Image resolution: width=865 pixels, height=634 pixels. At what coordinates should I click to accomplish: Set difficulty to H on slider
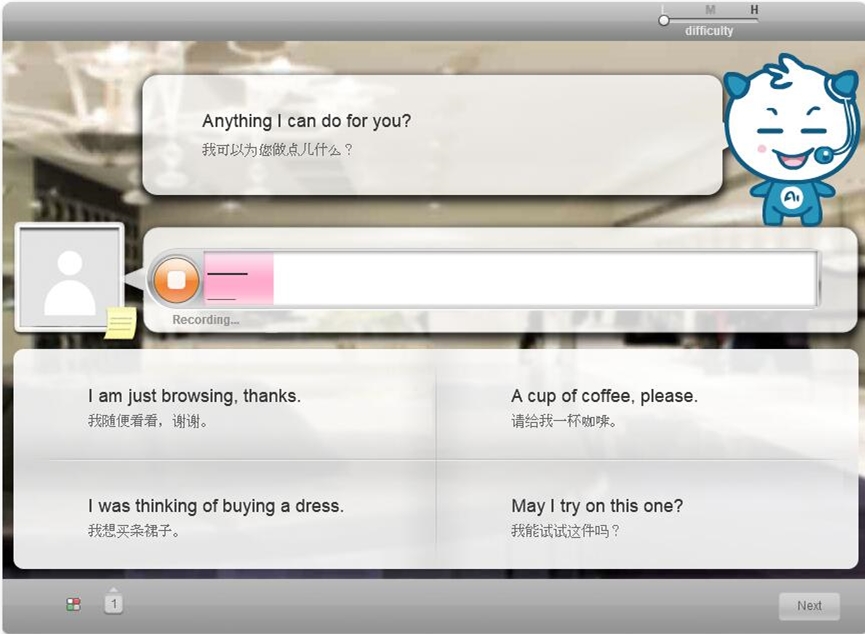coord(754,10)
